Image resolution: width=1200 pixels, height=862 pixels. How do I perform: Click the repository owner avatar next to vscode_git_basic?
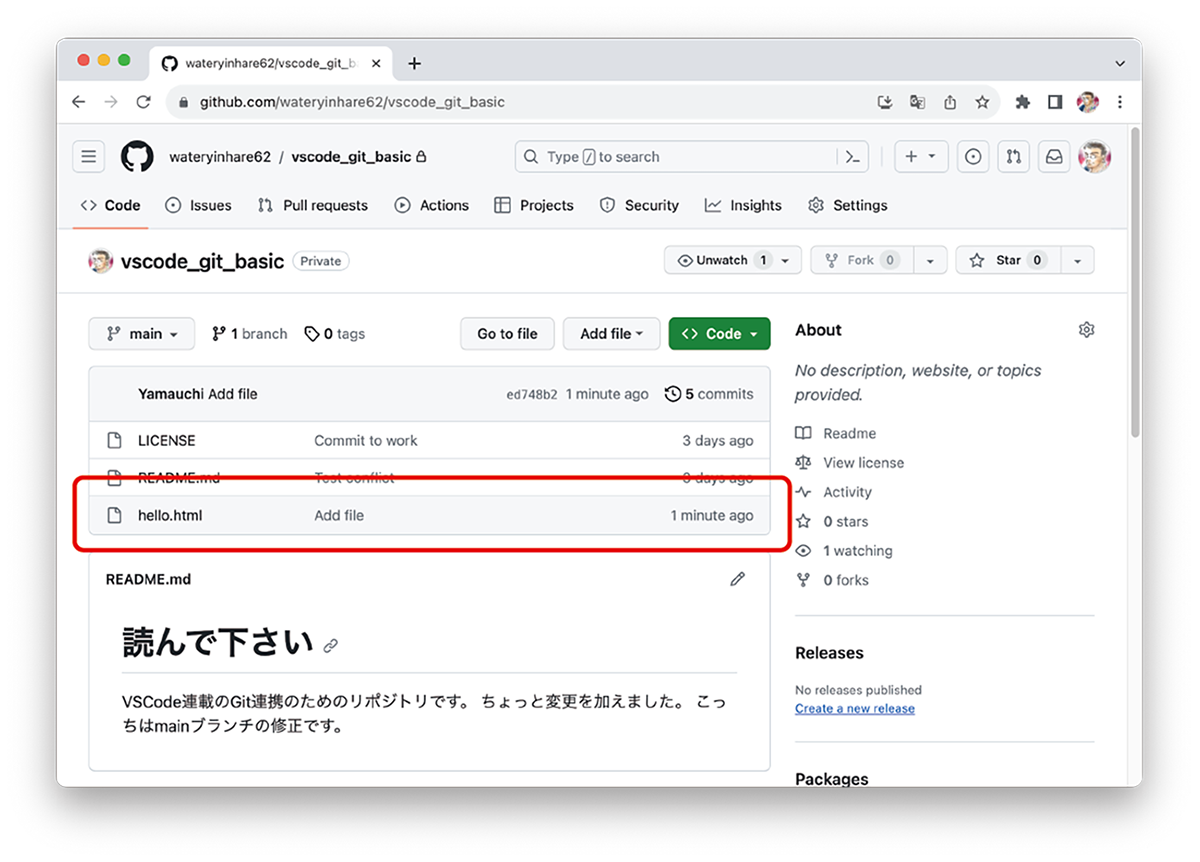click(101, 261)
